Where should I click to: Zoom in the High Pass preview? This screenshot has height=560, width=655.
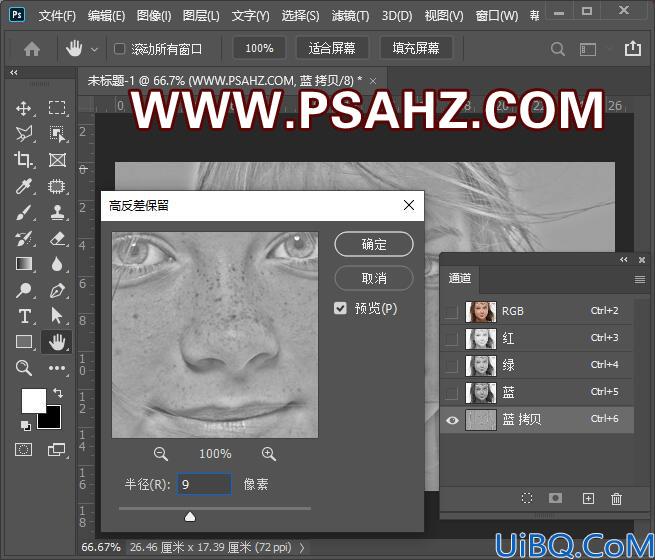[x=269, y=454]
